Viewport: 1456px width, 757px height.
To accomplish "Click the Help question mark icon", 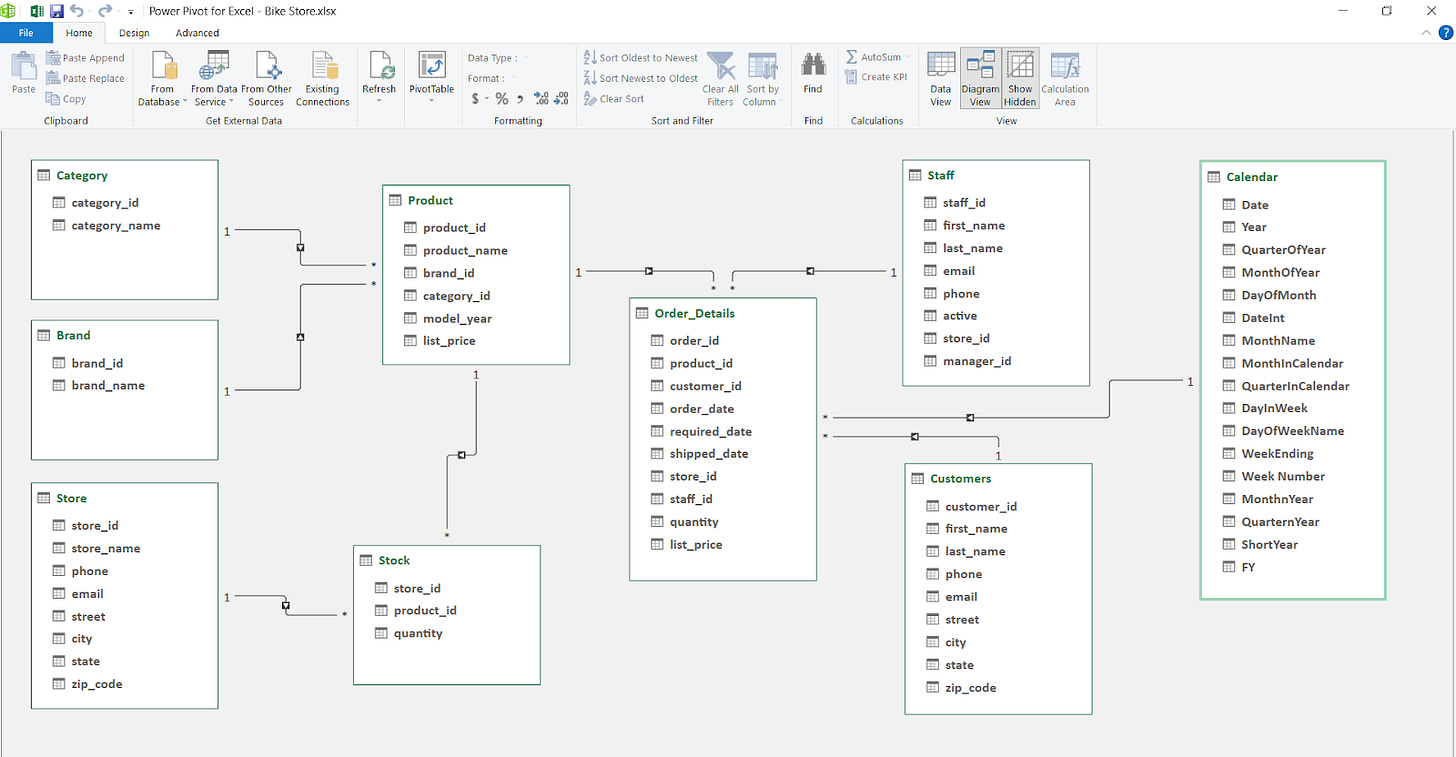I will pos(1445,33).
